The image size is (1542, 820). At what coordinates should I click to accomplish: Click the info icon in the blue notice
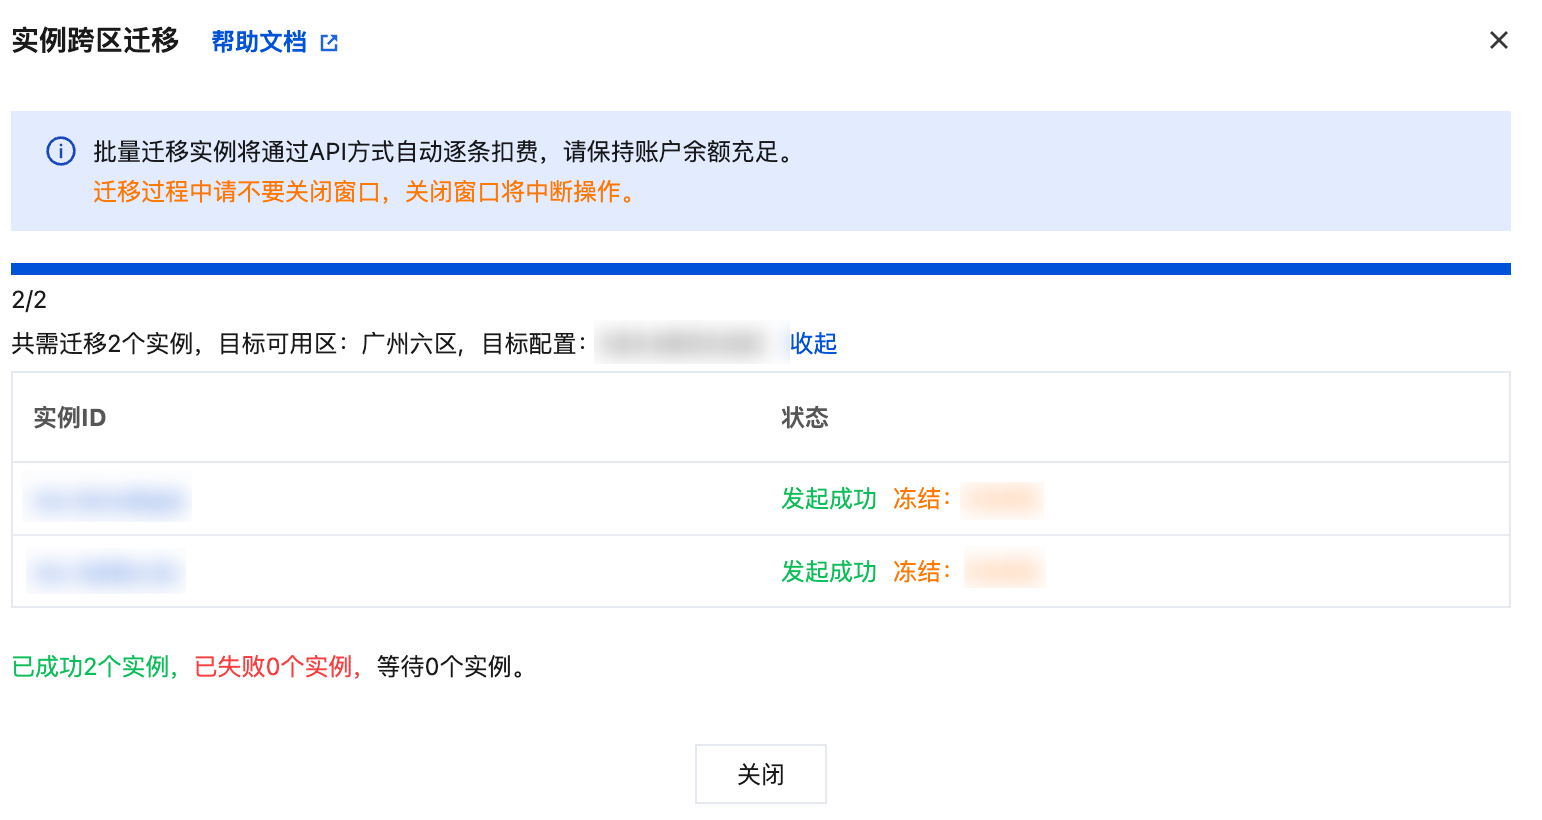(x=61, y=152)
